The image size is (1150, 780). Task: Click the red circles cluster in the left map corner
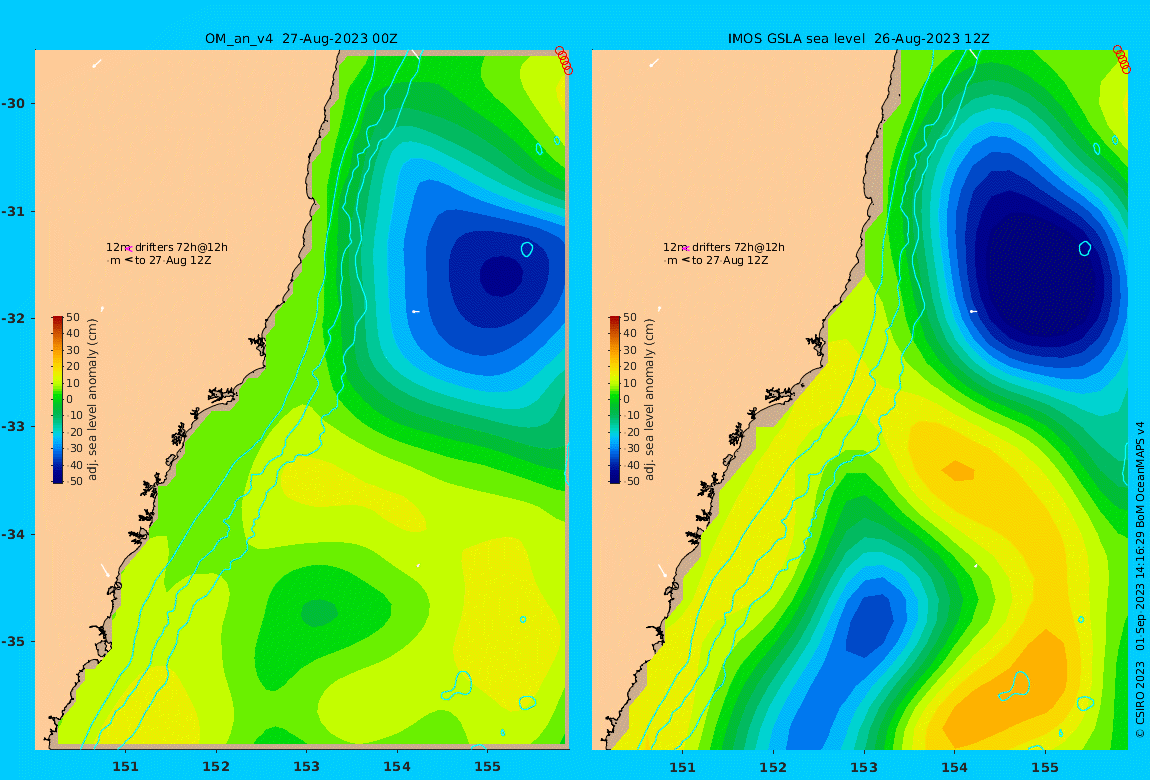click(x=564, y=61)
